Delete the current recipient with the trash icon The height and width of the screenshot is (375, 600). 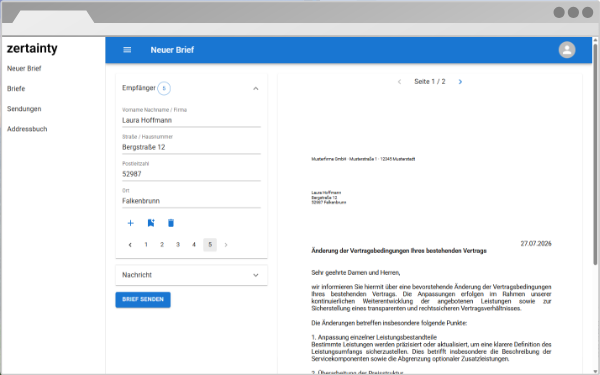[x=171, y=223]
